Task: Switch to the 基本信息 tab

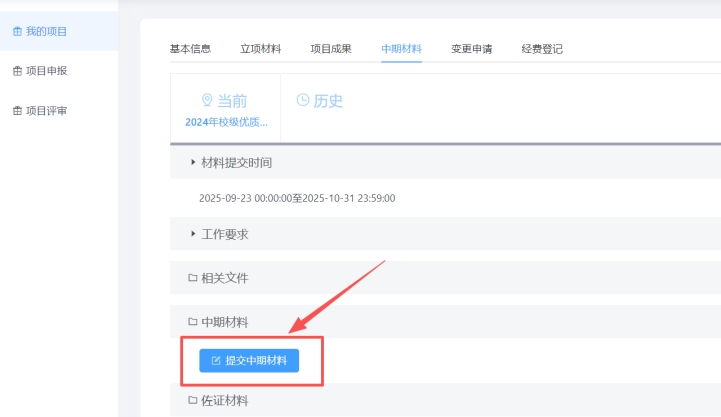Action: tap(190, 49)
